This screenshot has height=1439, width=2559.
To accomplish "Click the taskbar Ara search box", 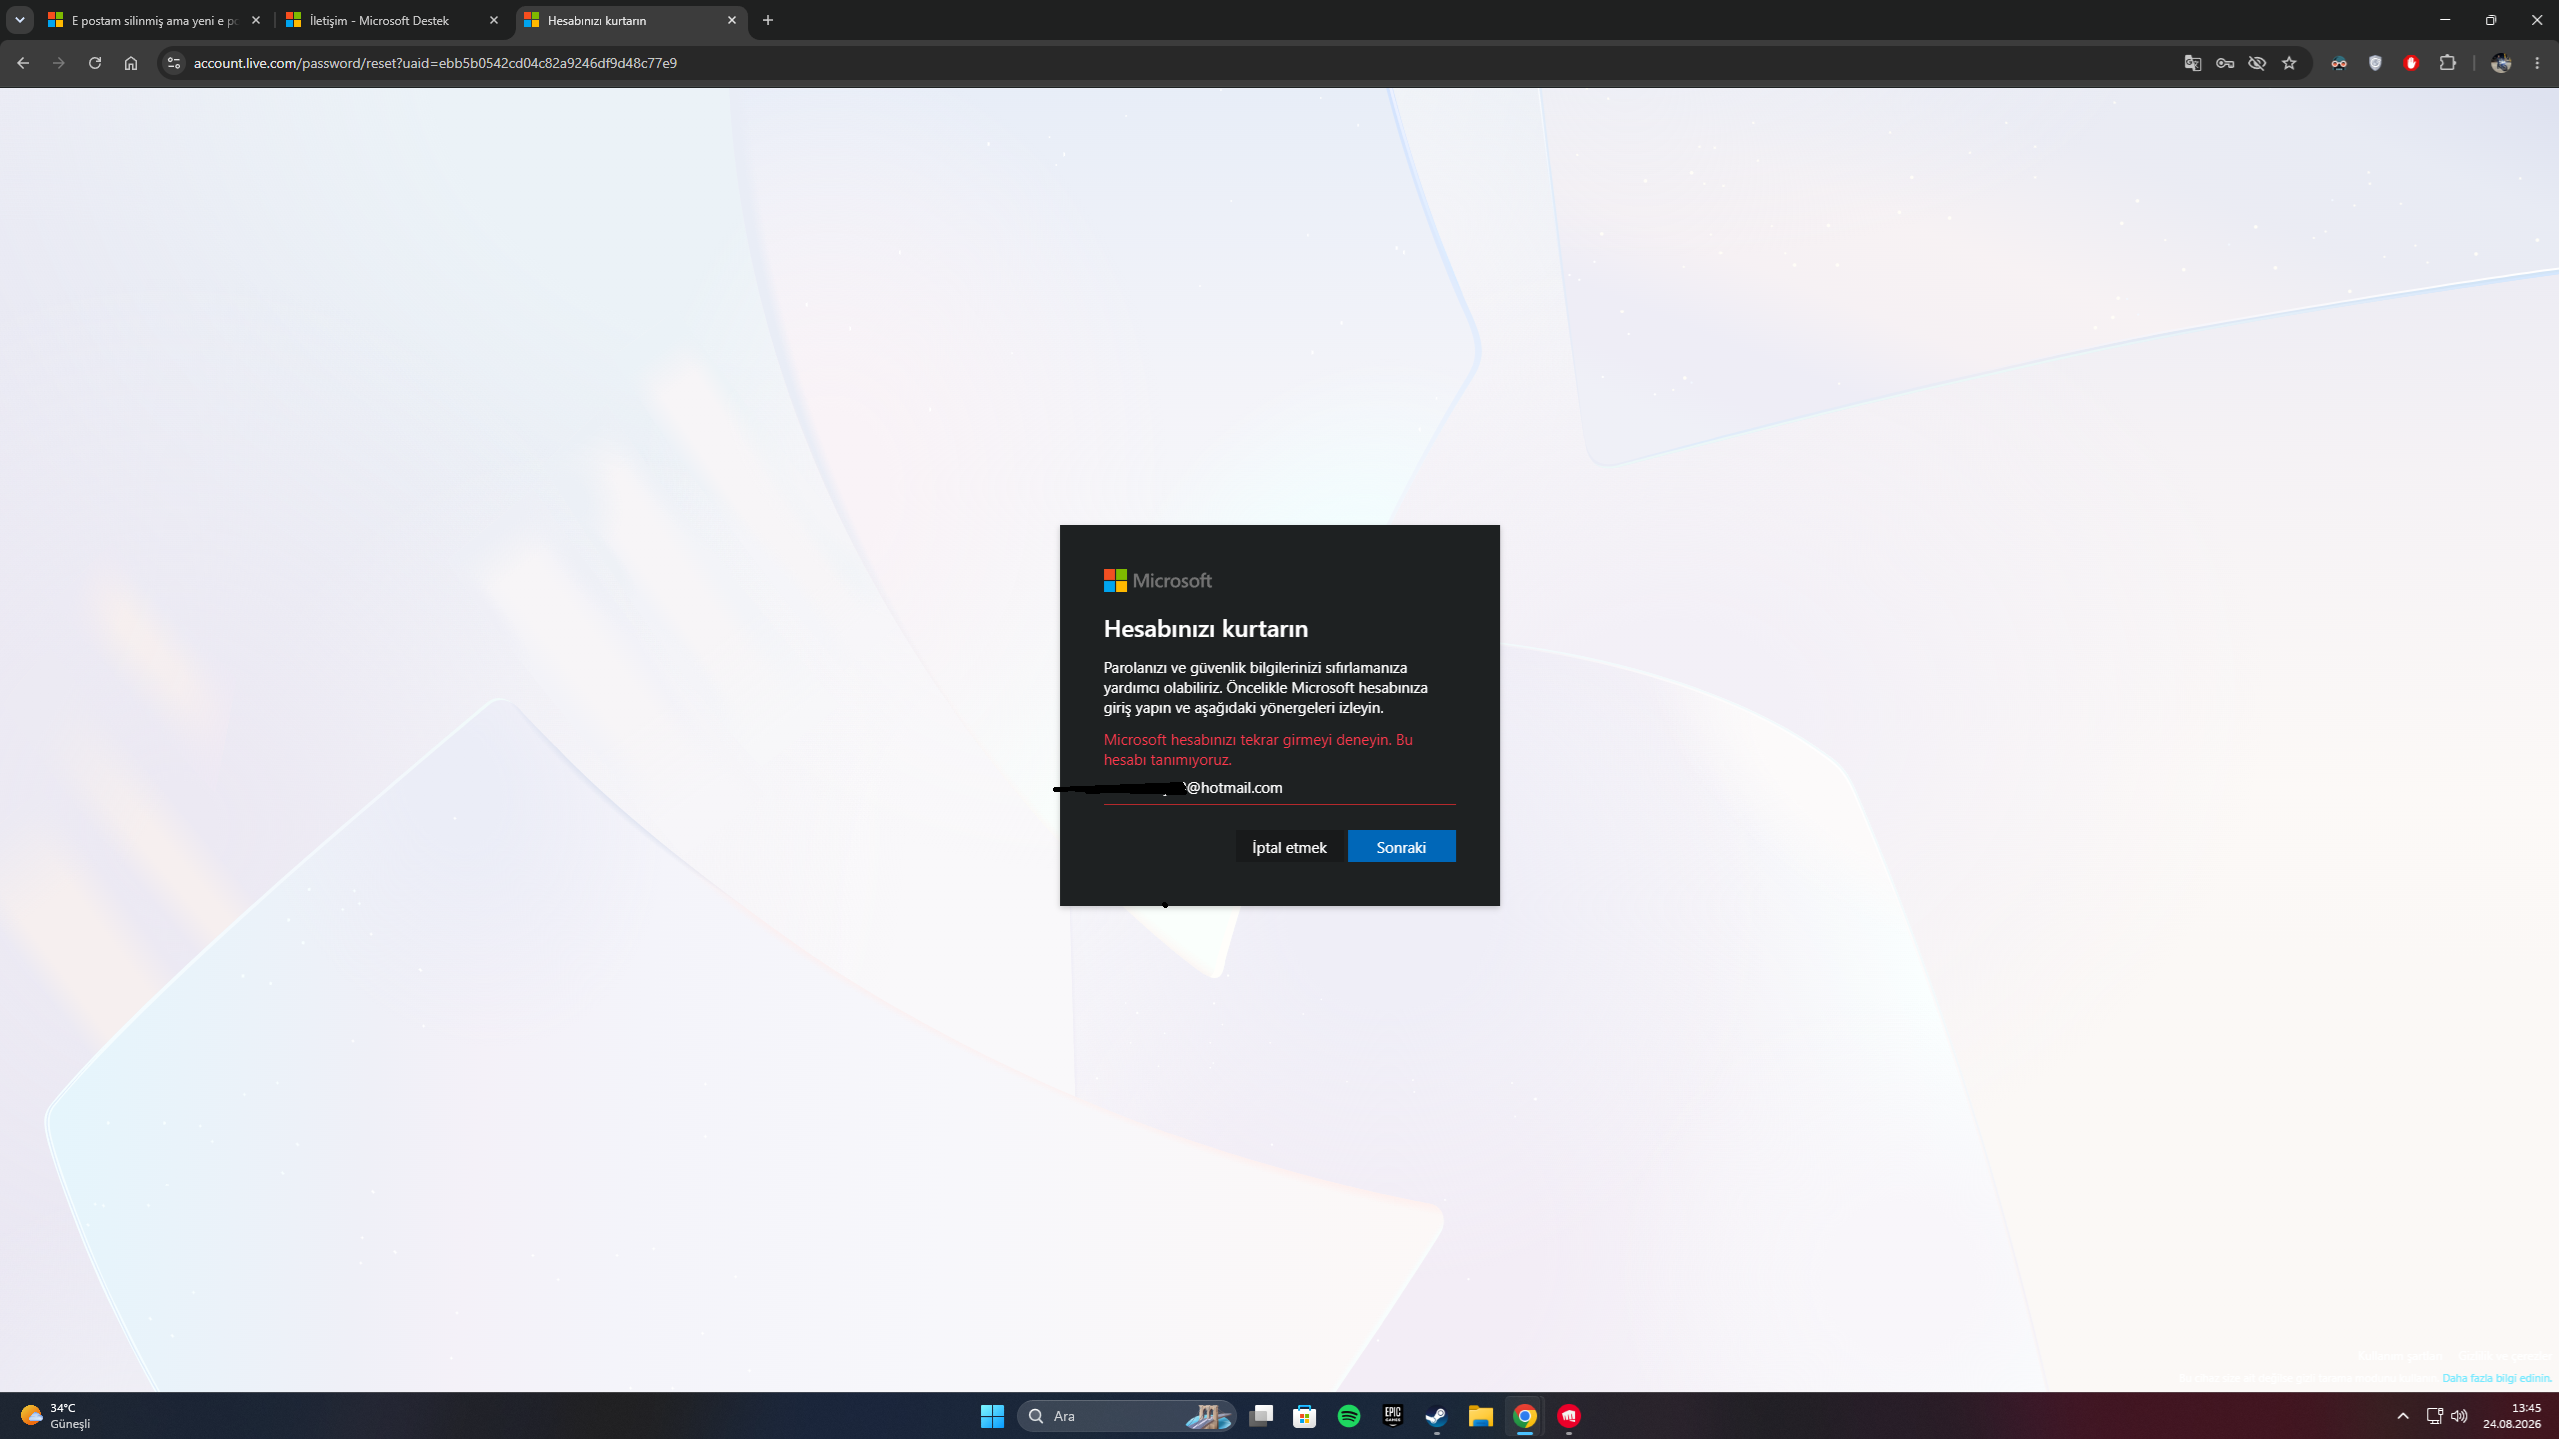I will pyautogui.click(x=1127, y=1416).
